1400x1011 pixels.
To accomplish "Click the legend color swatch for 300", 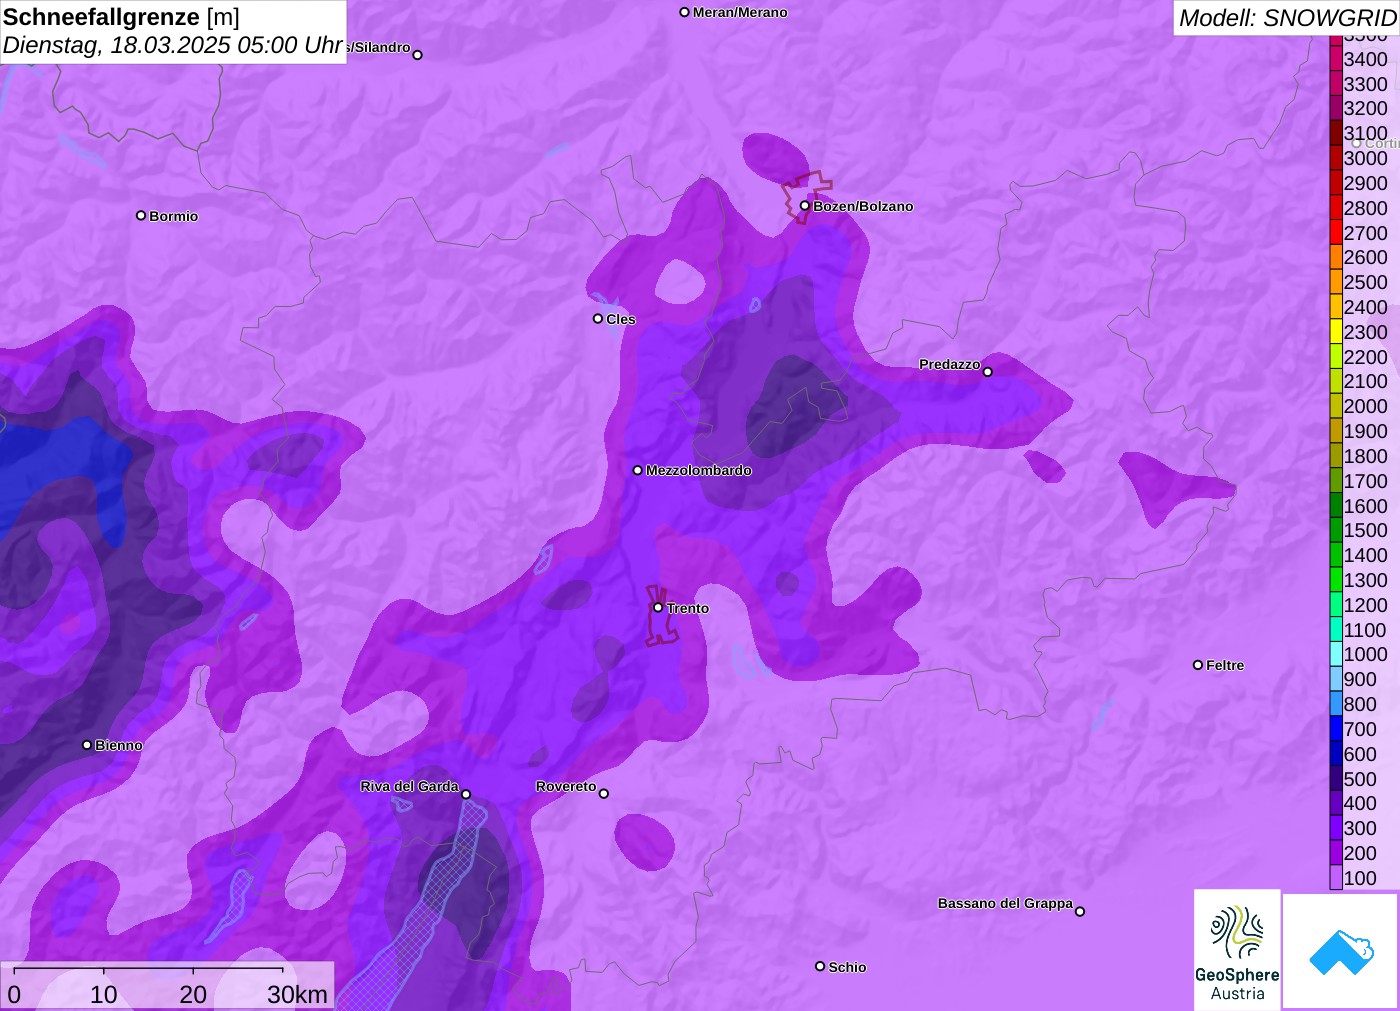I will point(1336,827).
